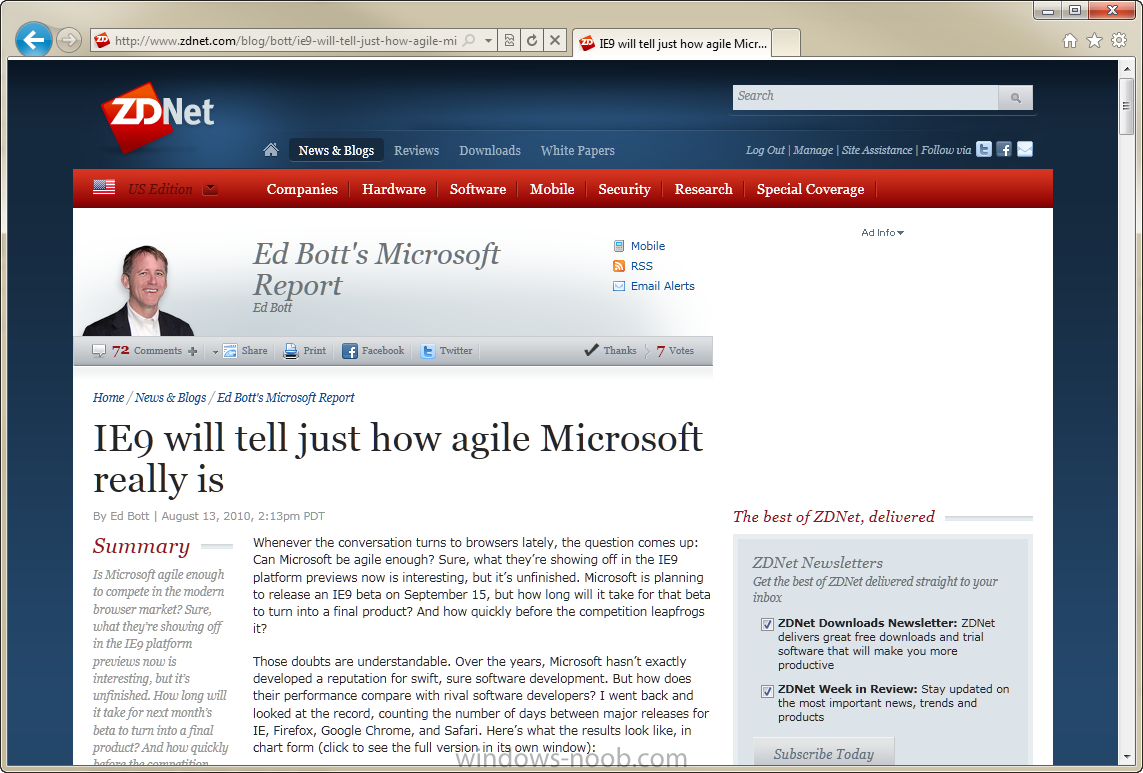Screen dimensions: 1143x773
Task: Click Ed Bott's portrait photo
Action: click(x=139, y=290)
